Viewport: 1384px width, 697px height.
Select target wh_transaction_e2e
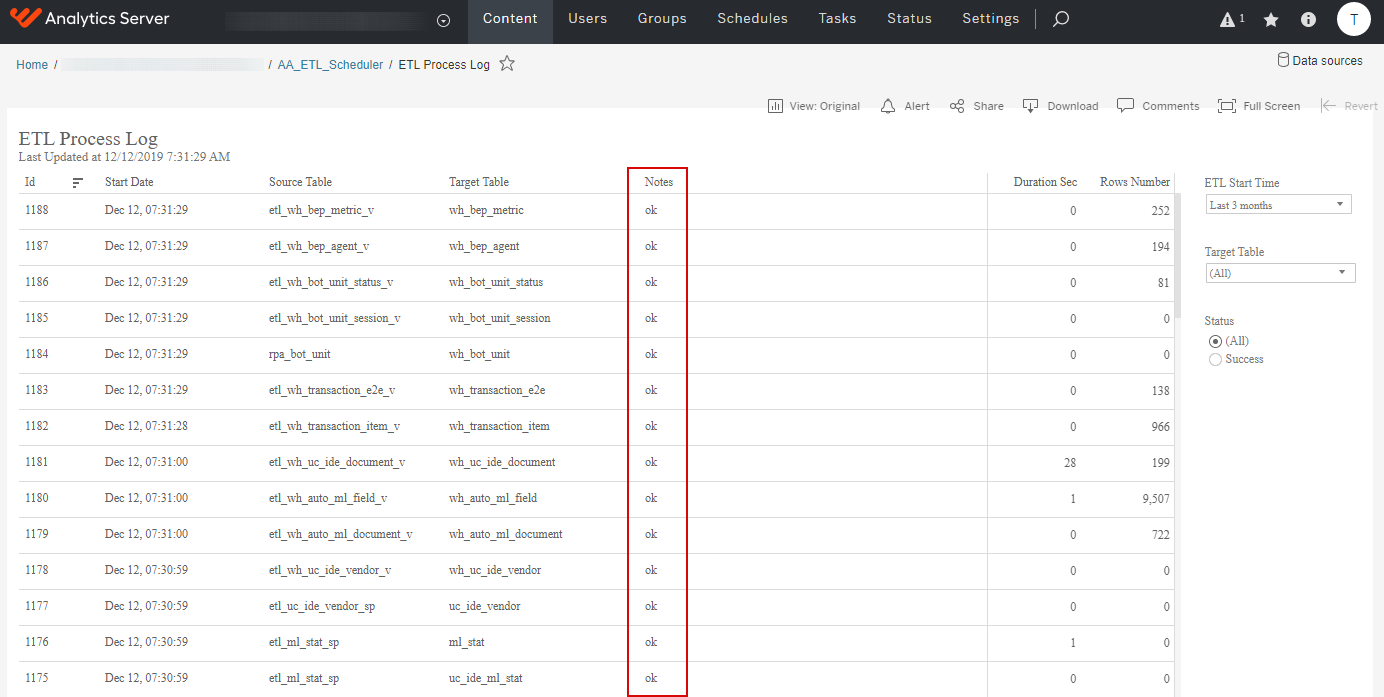click(x=497, y=391)
